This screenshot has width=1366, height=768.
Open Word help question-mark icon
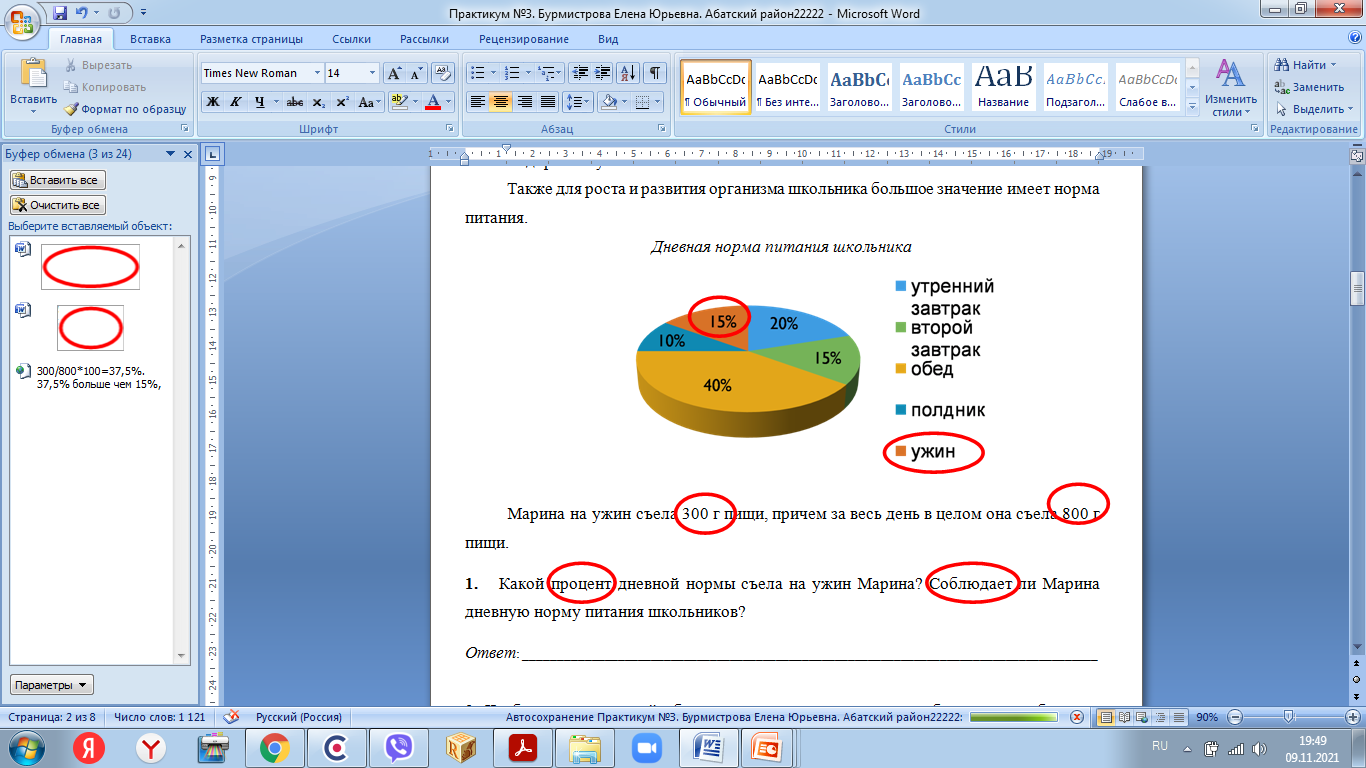pos(1353,39)
